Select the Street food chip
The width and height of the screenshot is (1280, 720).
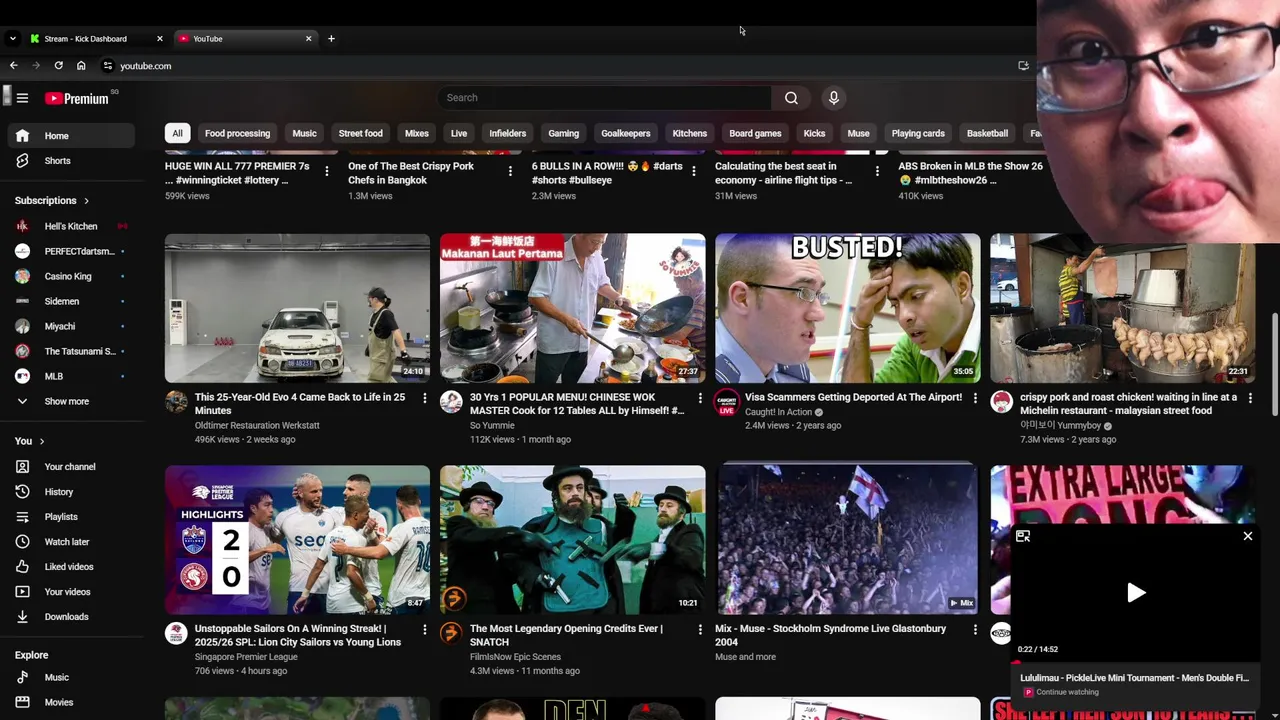[360, 133]
